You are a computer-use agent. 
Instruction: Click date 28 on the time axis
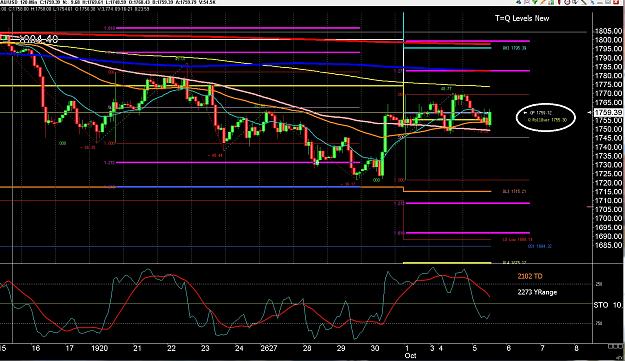307,348
